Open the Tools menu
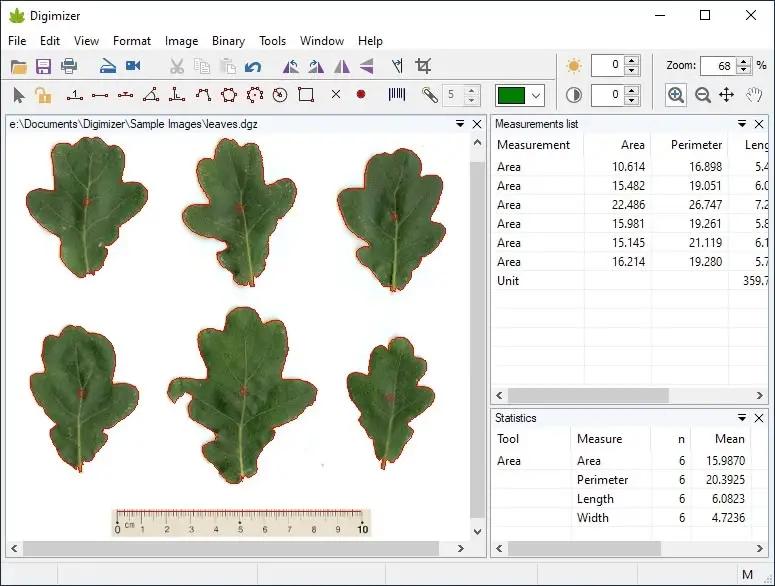This screenshot has width=775, height=586. pyautogui.click(x=272, y=41)
